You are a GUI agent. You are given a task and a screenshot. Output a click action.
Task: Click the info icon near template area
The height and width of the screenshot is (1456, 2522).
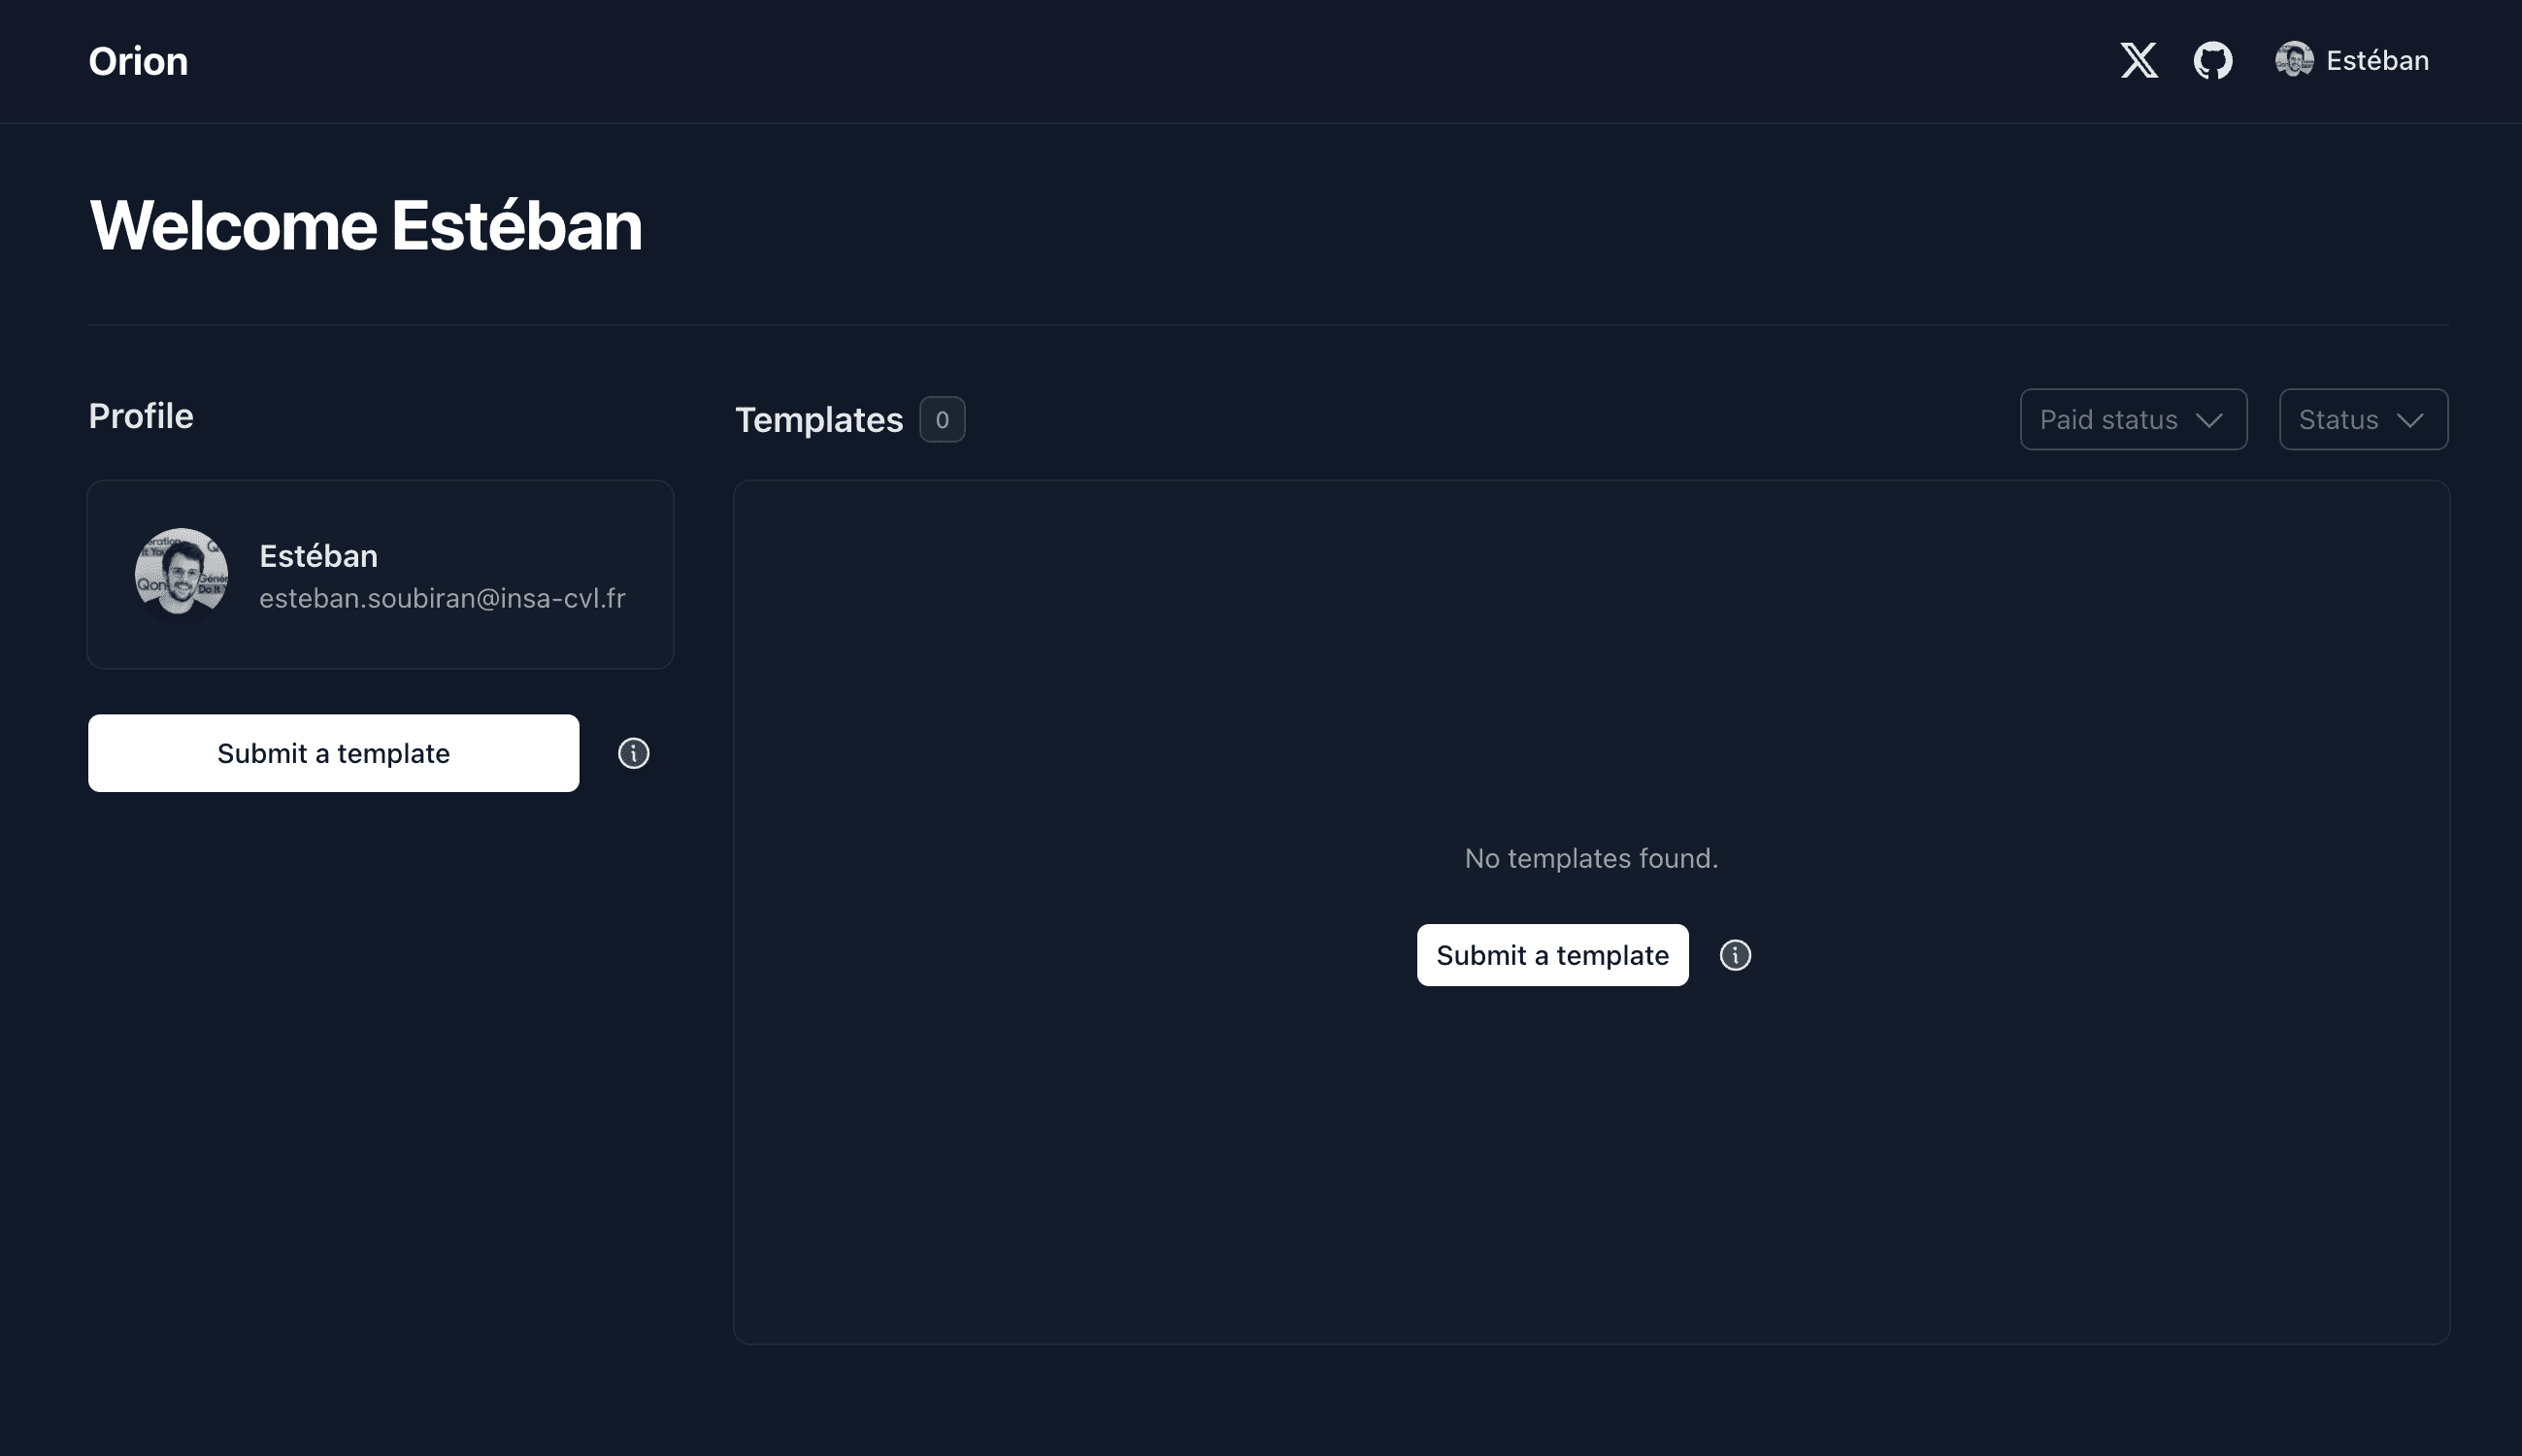click(x=1735, y=955)
